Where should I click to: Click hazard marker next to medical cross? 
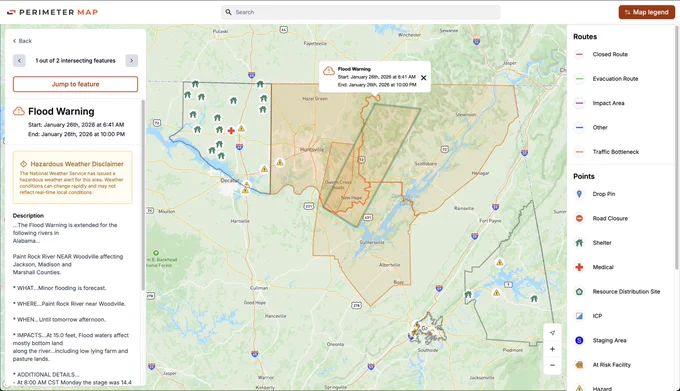[242, 128]
